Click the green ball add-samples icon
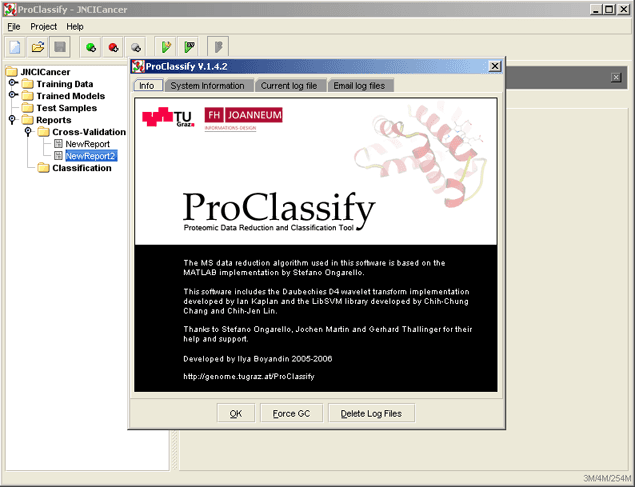The height and width of the screenshot is (487, 635). click(91, 47)
